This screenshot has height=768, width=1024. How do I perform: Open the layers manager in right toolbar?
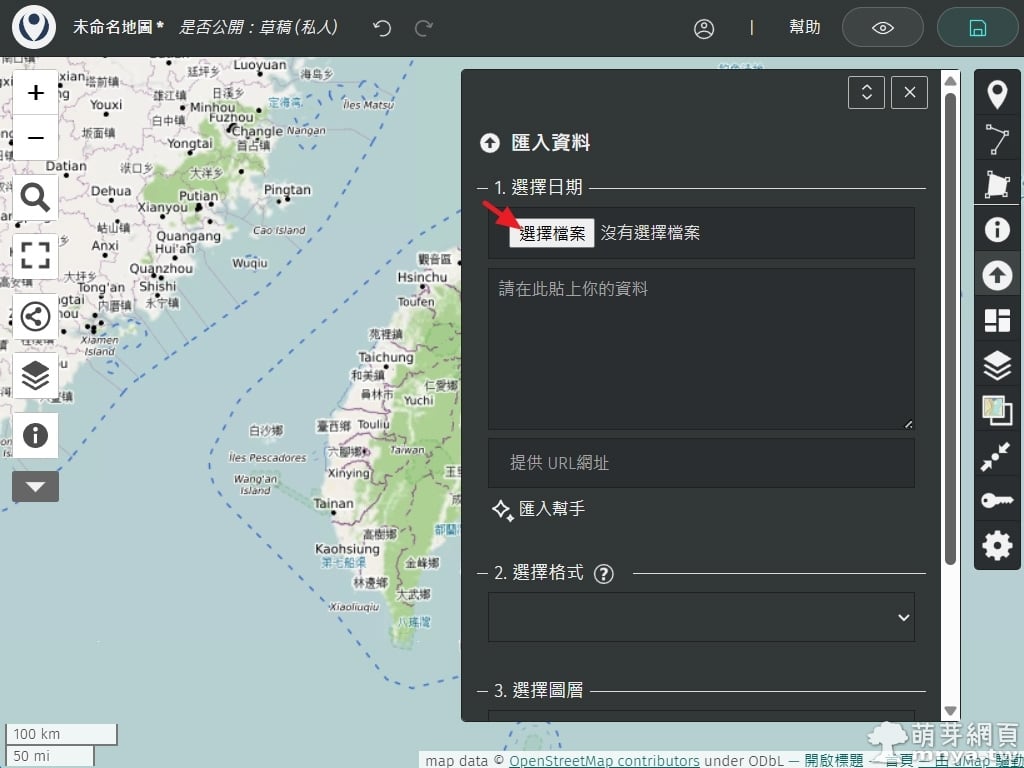click(x=997, y=366)
